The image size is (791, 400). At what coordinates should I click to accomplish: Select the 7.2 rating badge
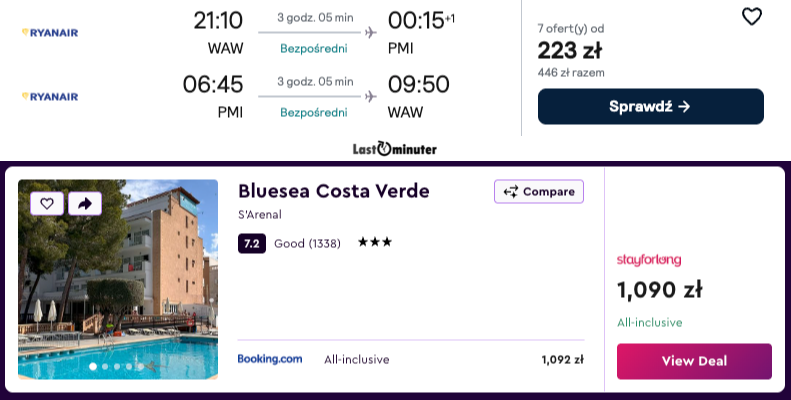[x=252, y=243]
